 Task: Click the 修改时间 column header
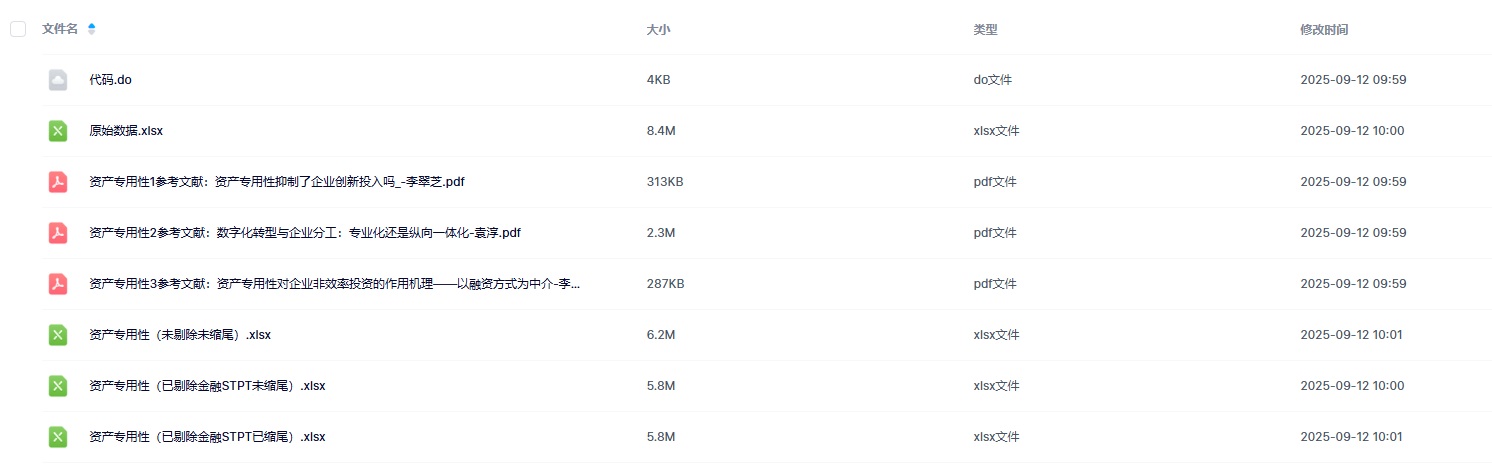point(1324,30)
